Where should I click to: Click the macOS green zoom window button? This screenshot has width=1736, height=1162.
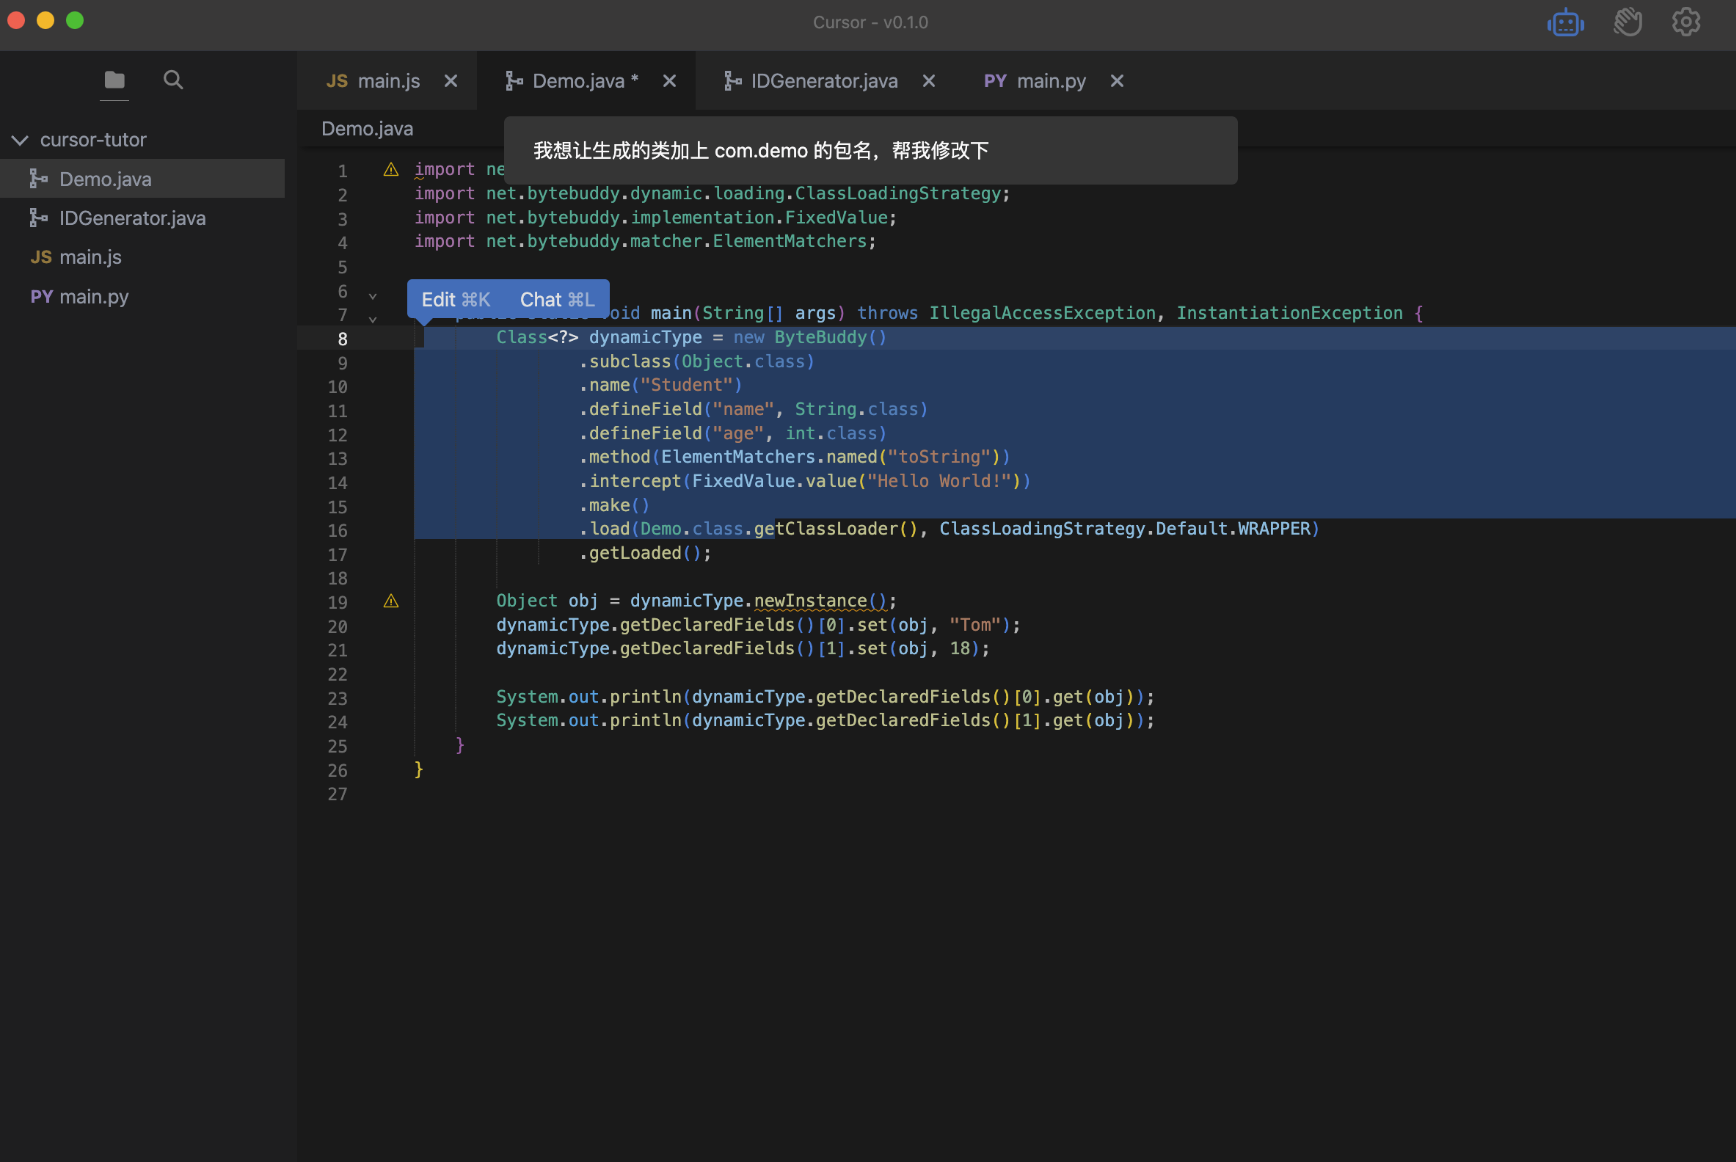point(75,20)
